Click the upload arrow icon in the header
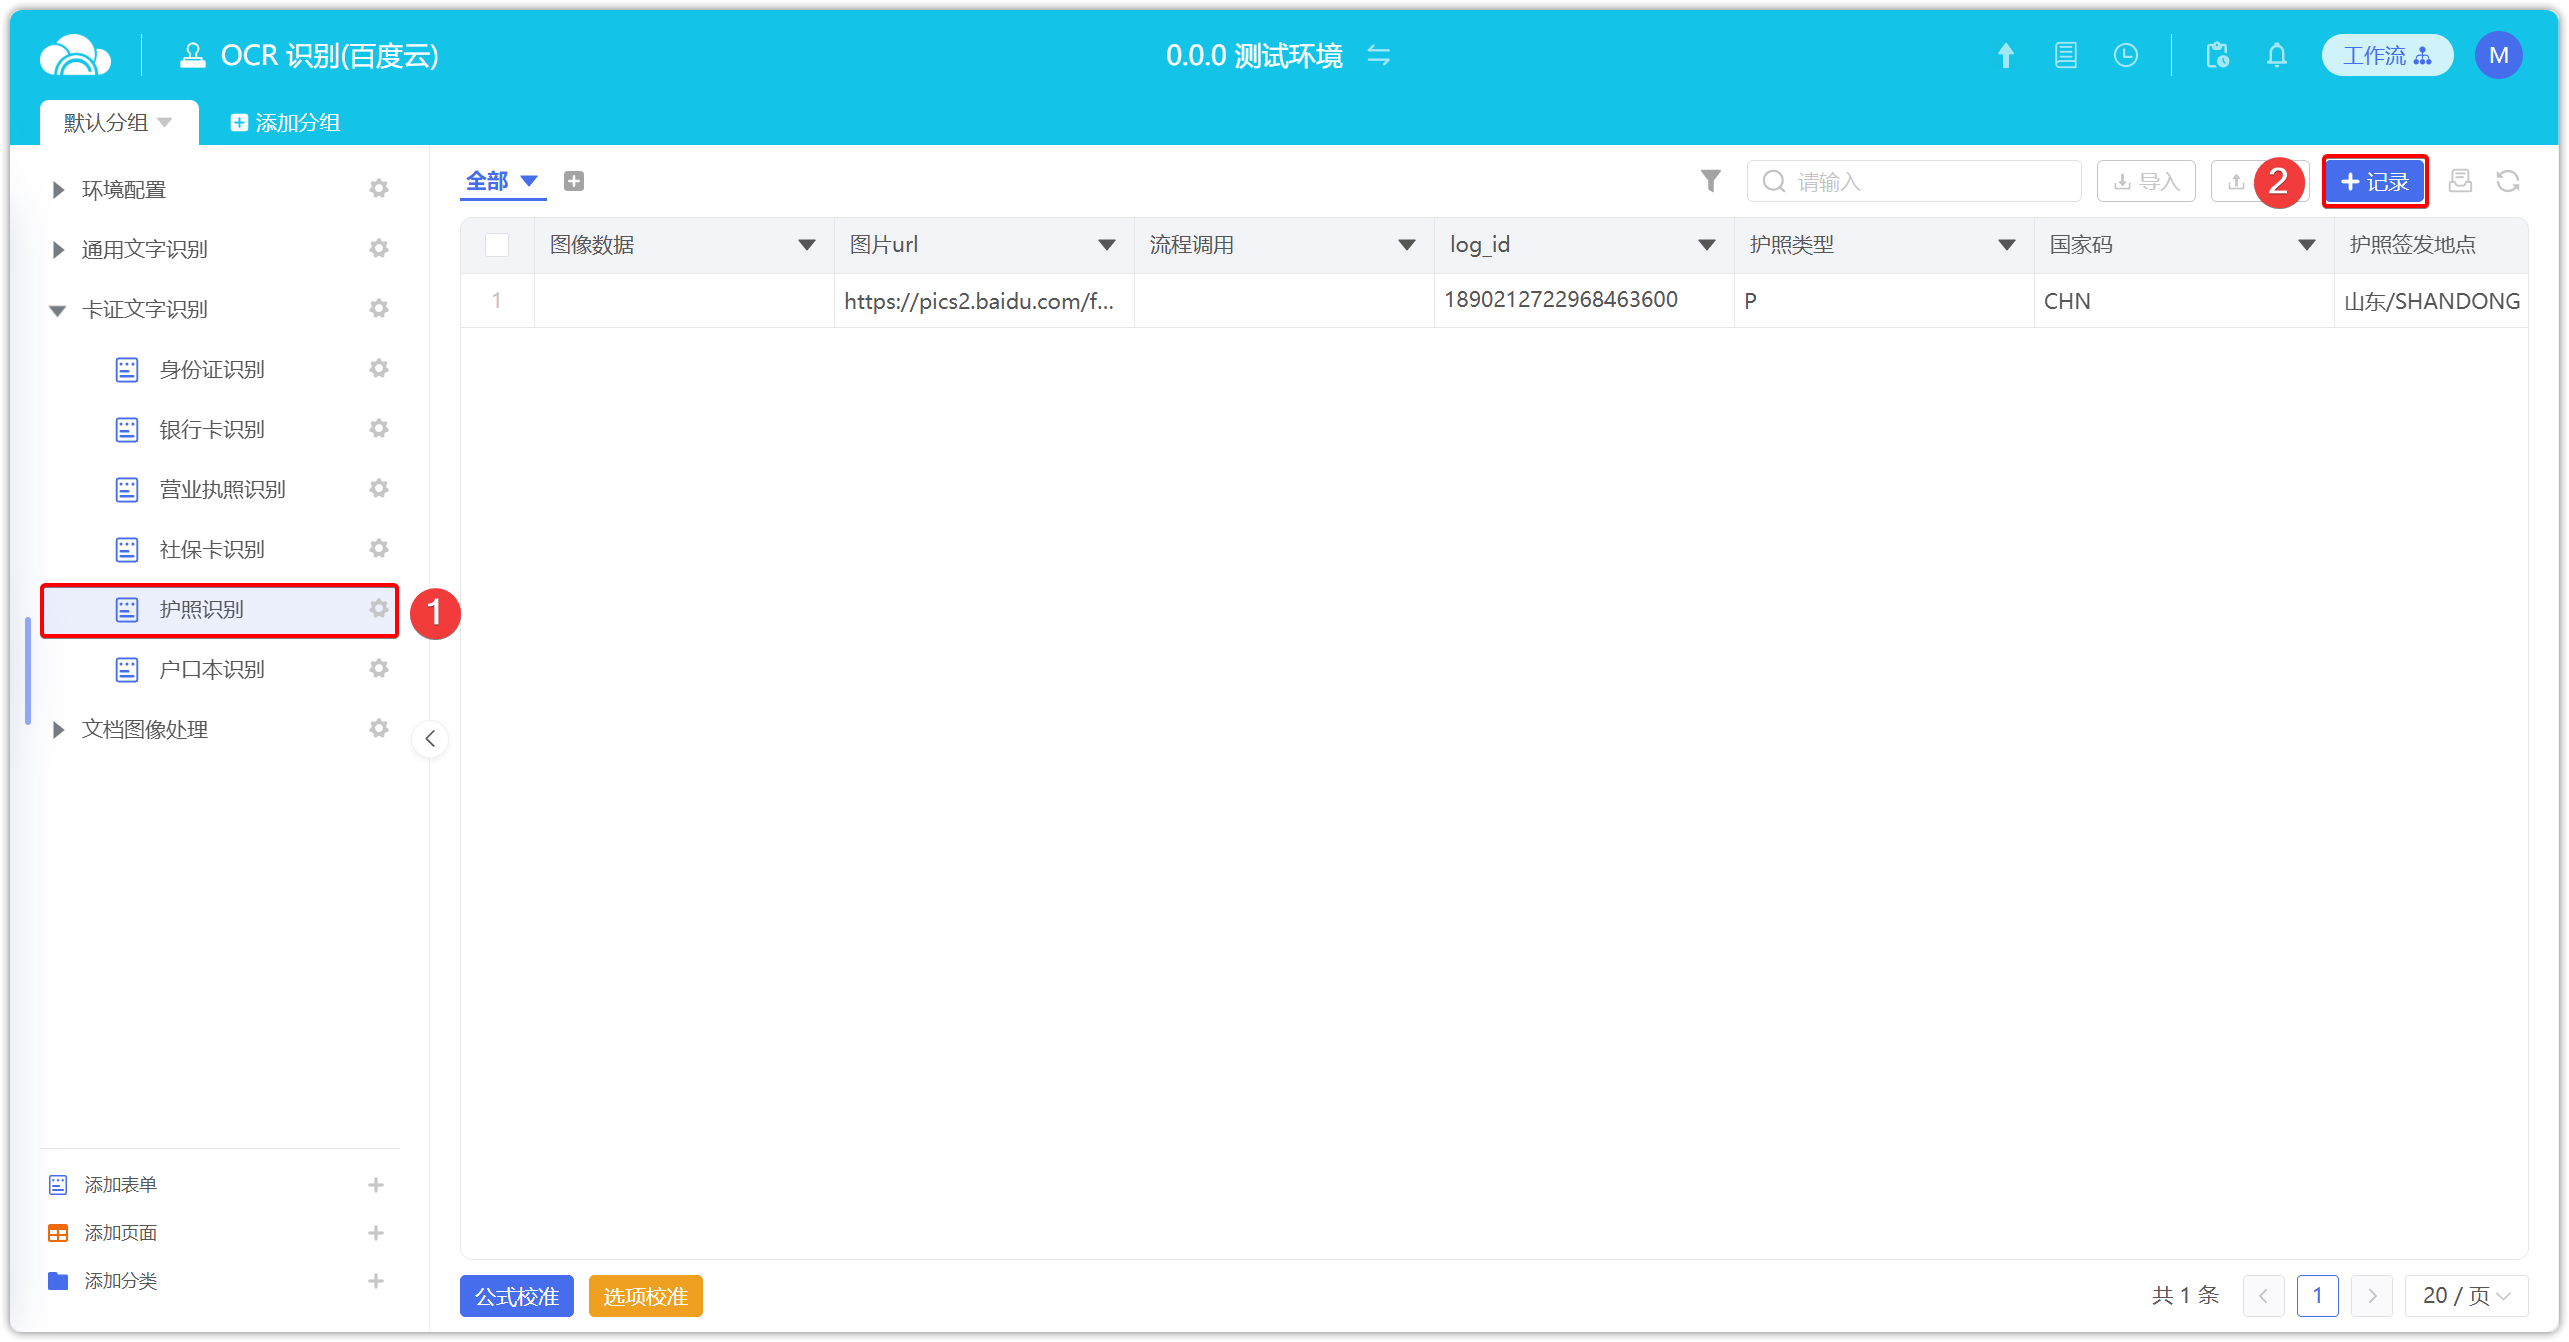 pos(2005,56)
